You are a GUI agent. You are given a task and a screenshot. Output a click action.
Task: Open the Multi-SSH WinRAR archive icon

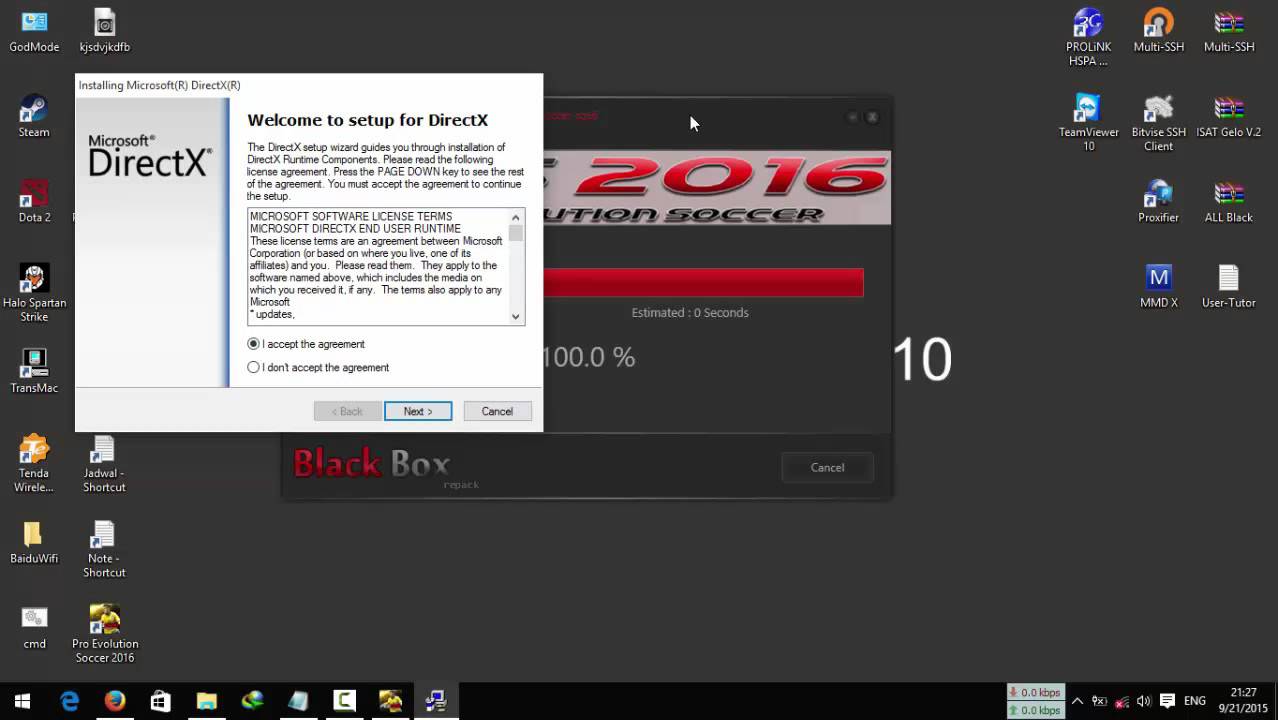tap(1228, 31)
